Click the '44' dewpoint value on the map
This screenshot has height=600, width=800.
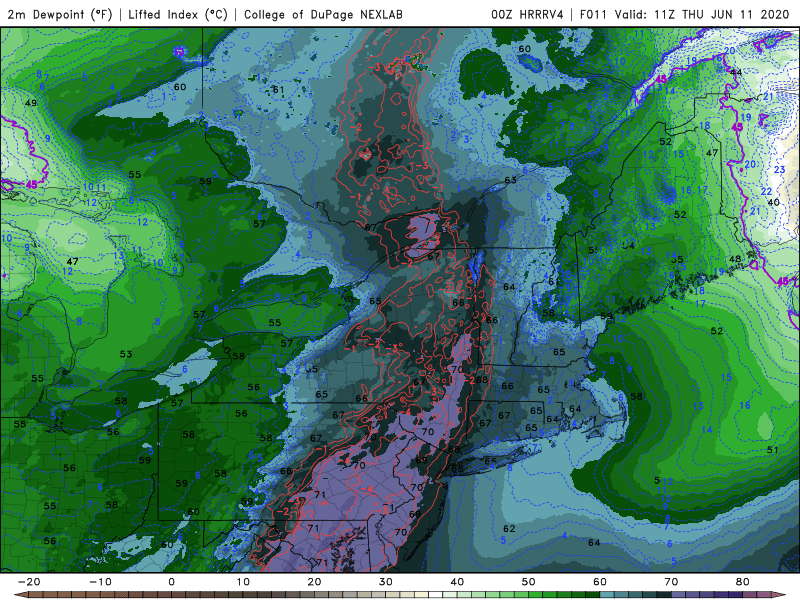[736, 72]
